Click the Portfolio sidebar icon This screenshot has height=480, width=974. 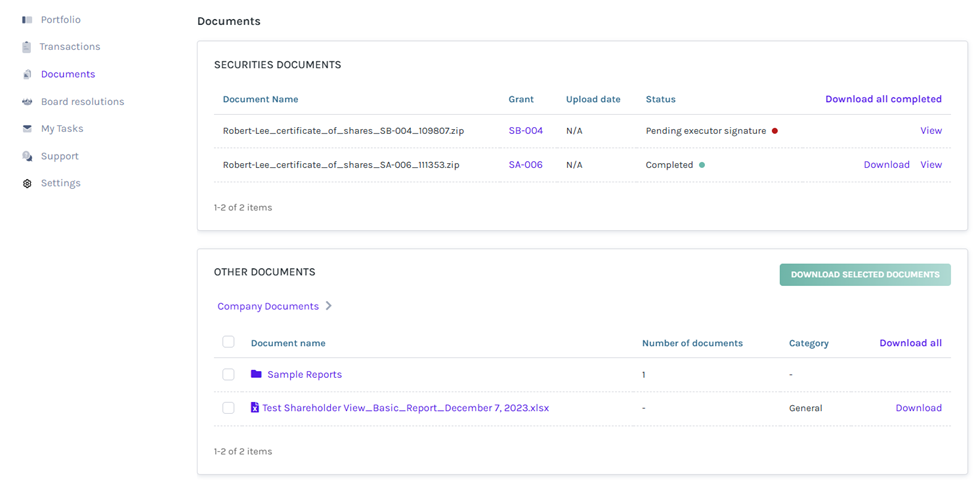27,20
